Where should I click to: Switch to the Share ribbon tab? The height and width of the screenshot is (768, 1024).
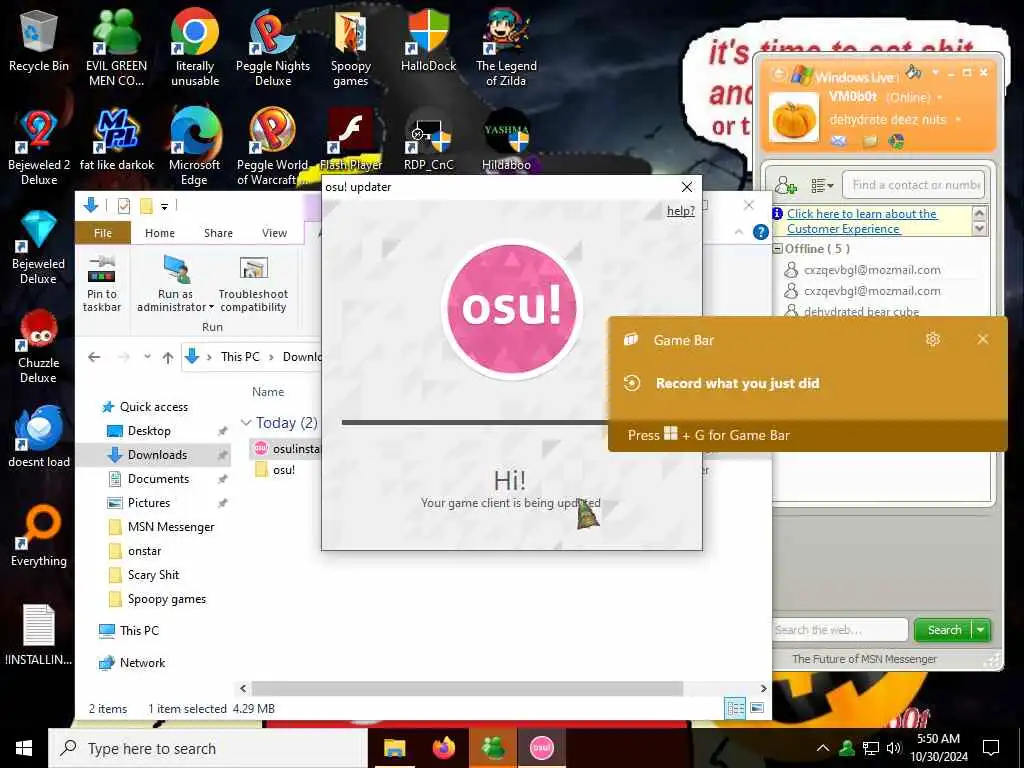click(218, 232)
